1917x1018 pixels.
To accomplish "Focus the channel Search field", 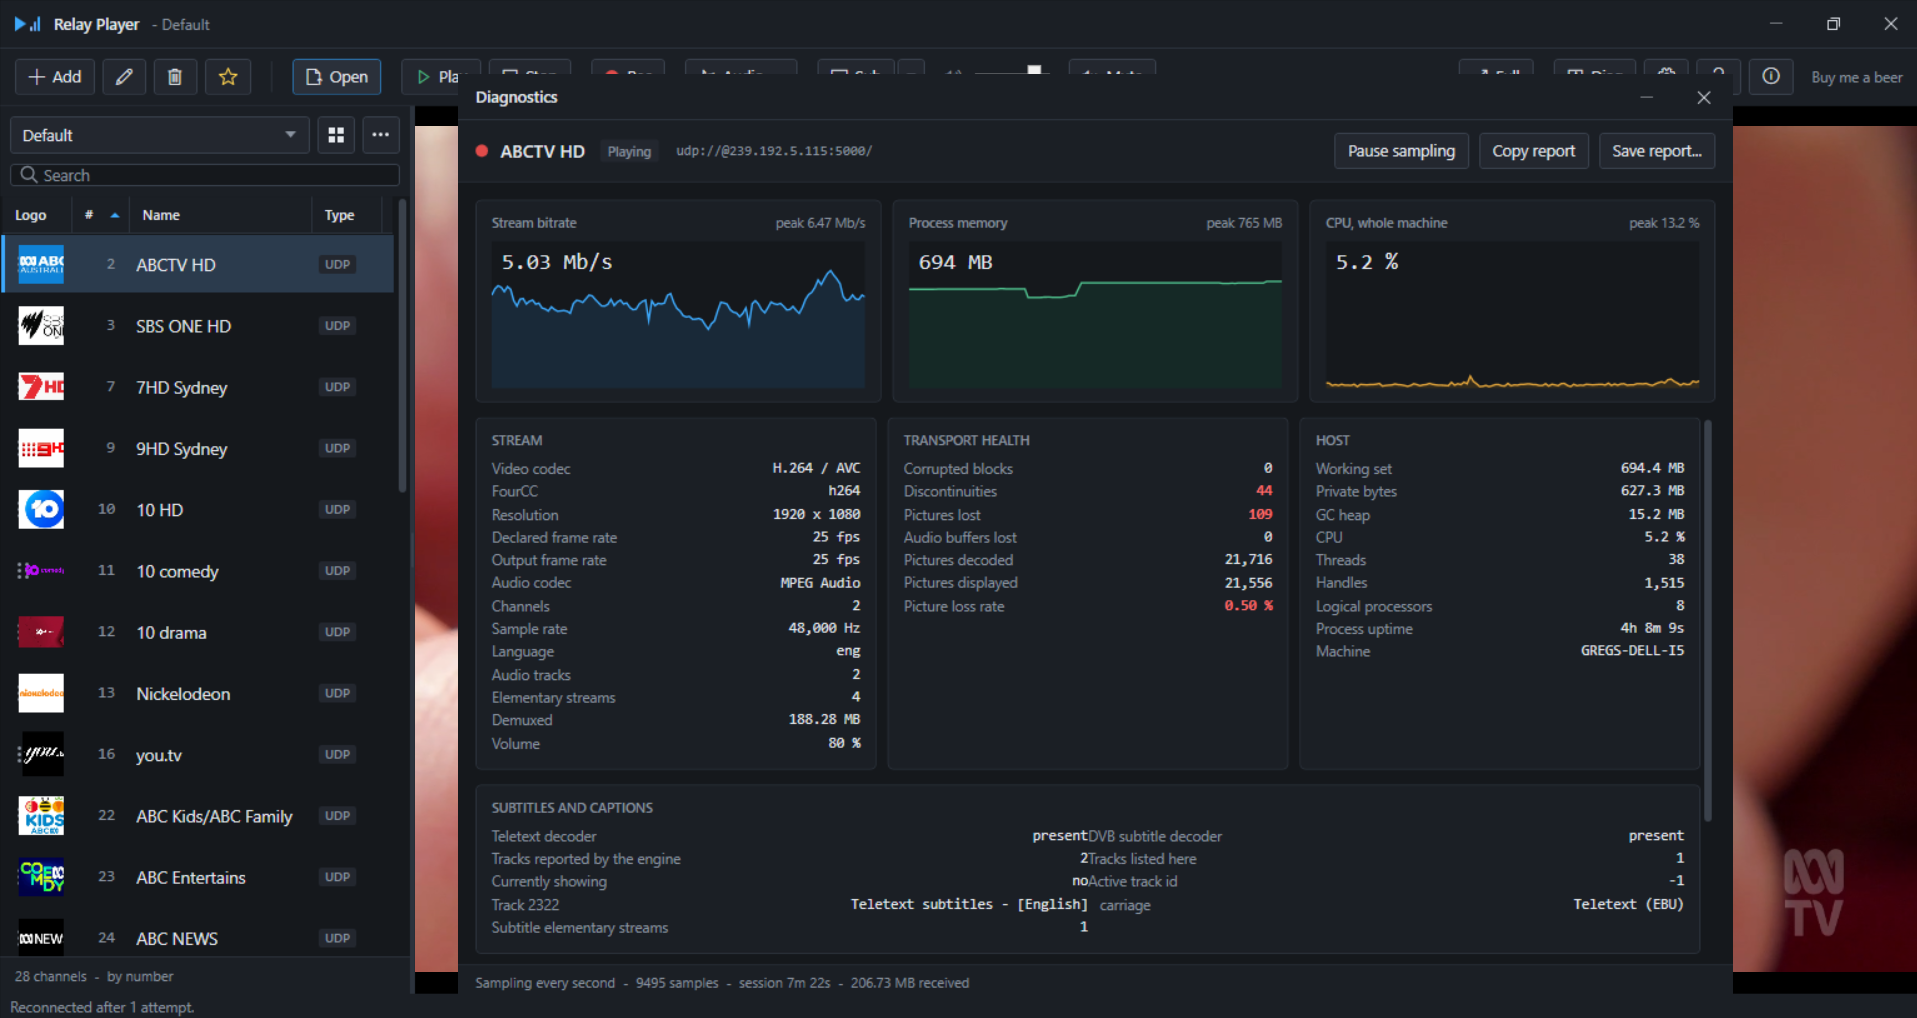I will pos(205,175).
